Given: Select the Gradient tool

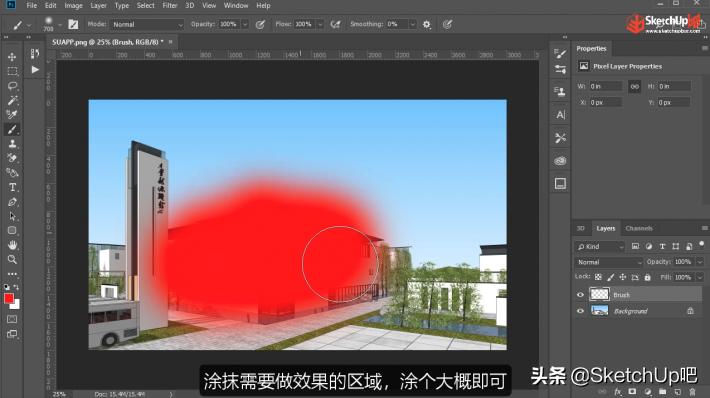Looking at the screenshot, I should coord(12,173).
